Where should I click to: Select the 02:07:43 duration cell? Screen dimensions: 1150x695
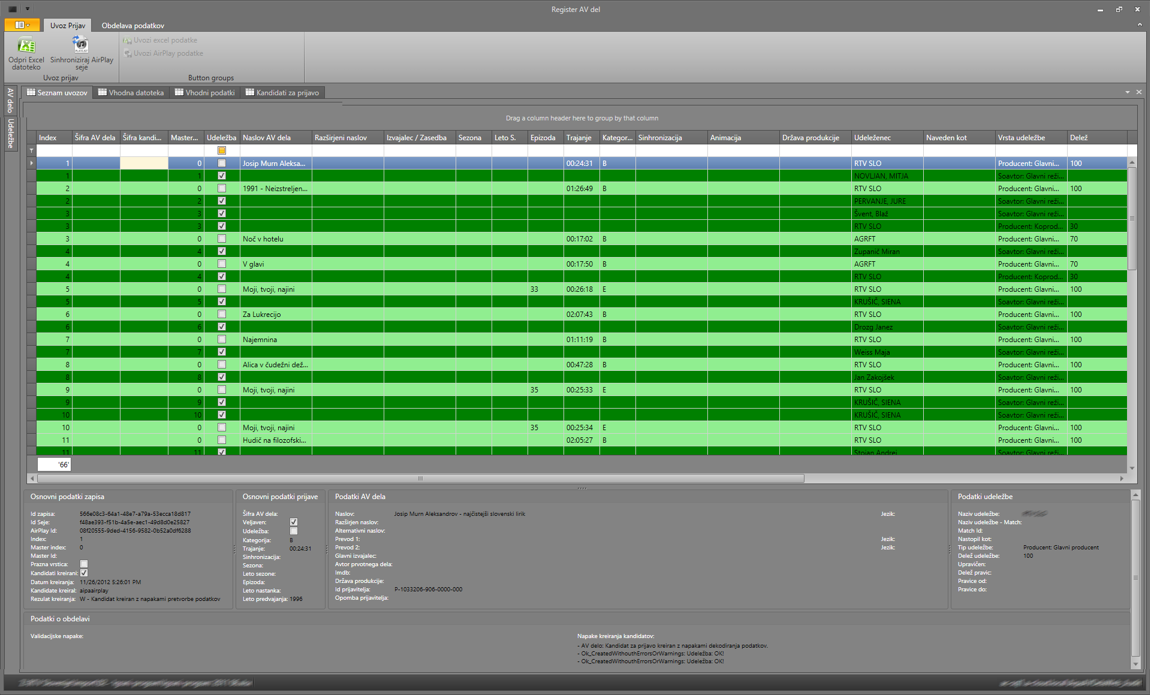582,315
